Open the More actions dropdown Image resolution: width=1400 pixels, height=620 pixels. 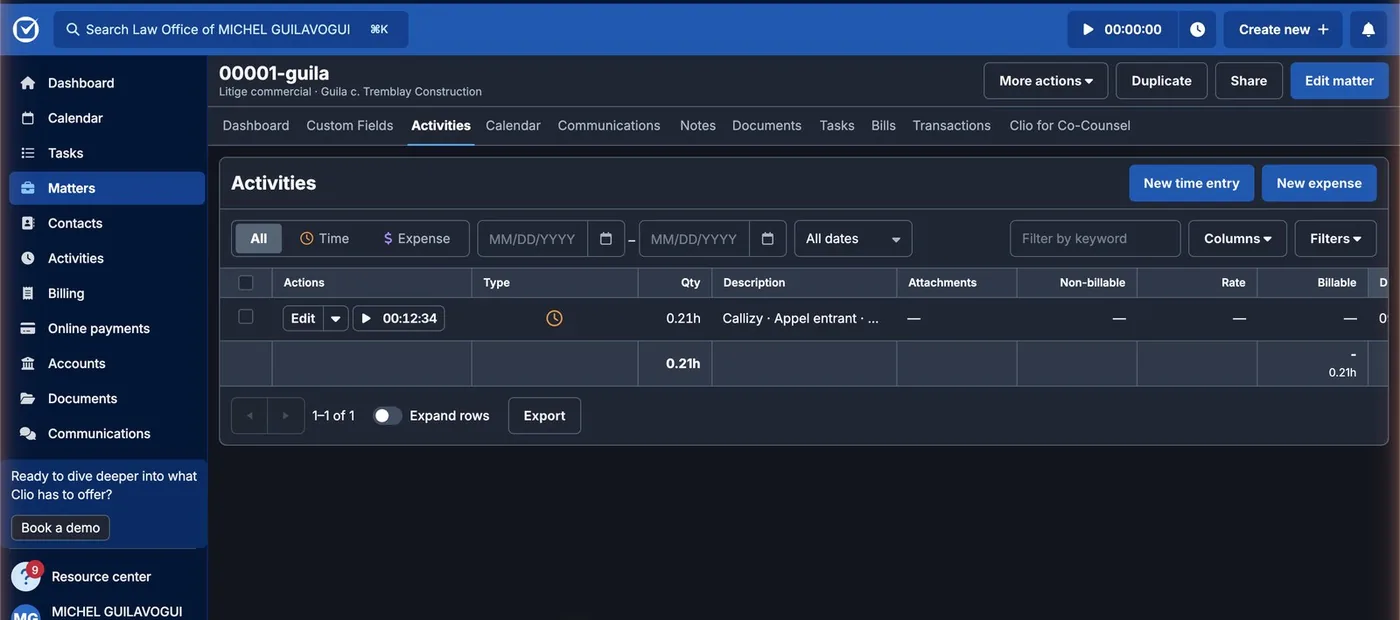tap(1046, 81)
